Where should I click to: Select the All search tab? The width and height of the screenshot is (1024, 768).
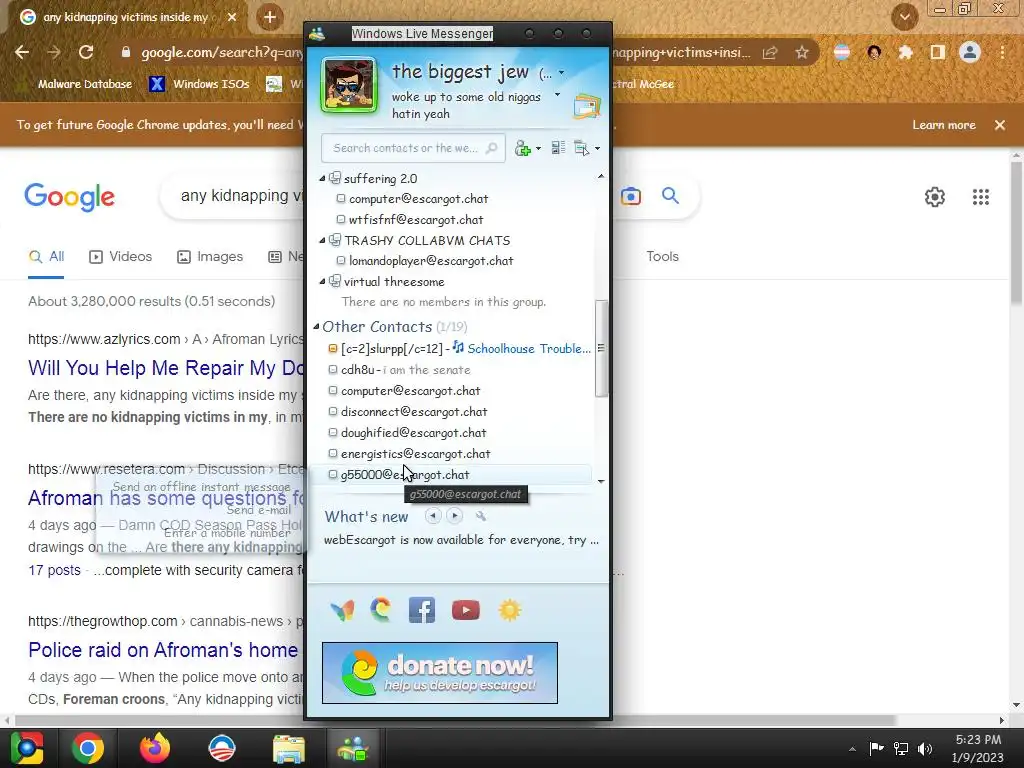[x=46, y=257]
